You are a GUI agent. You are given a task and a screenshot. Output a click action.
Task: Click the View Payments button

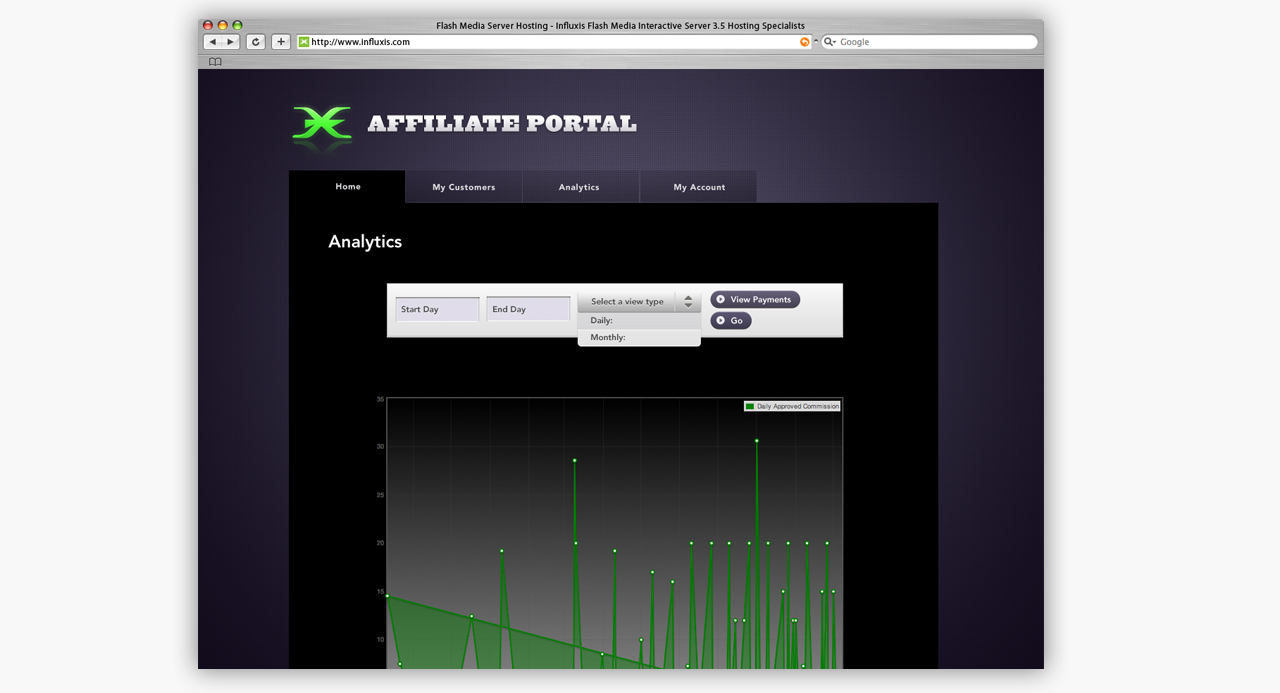click(755, 299)
